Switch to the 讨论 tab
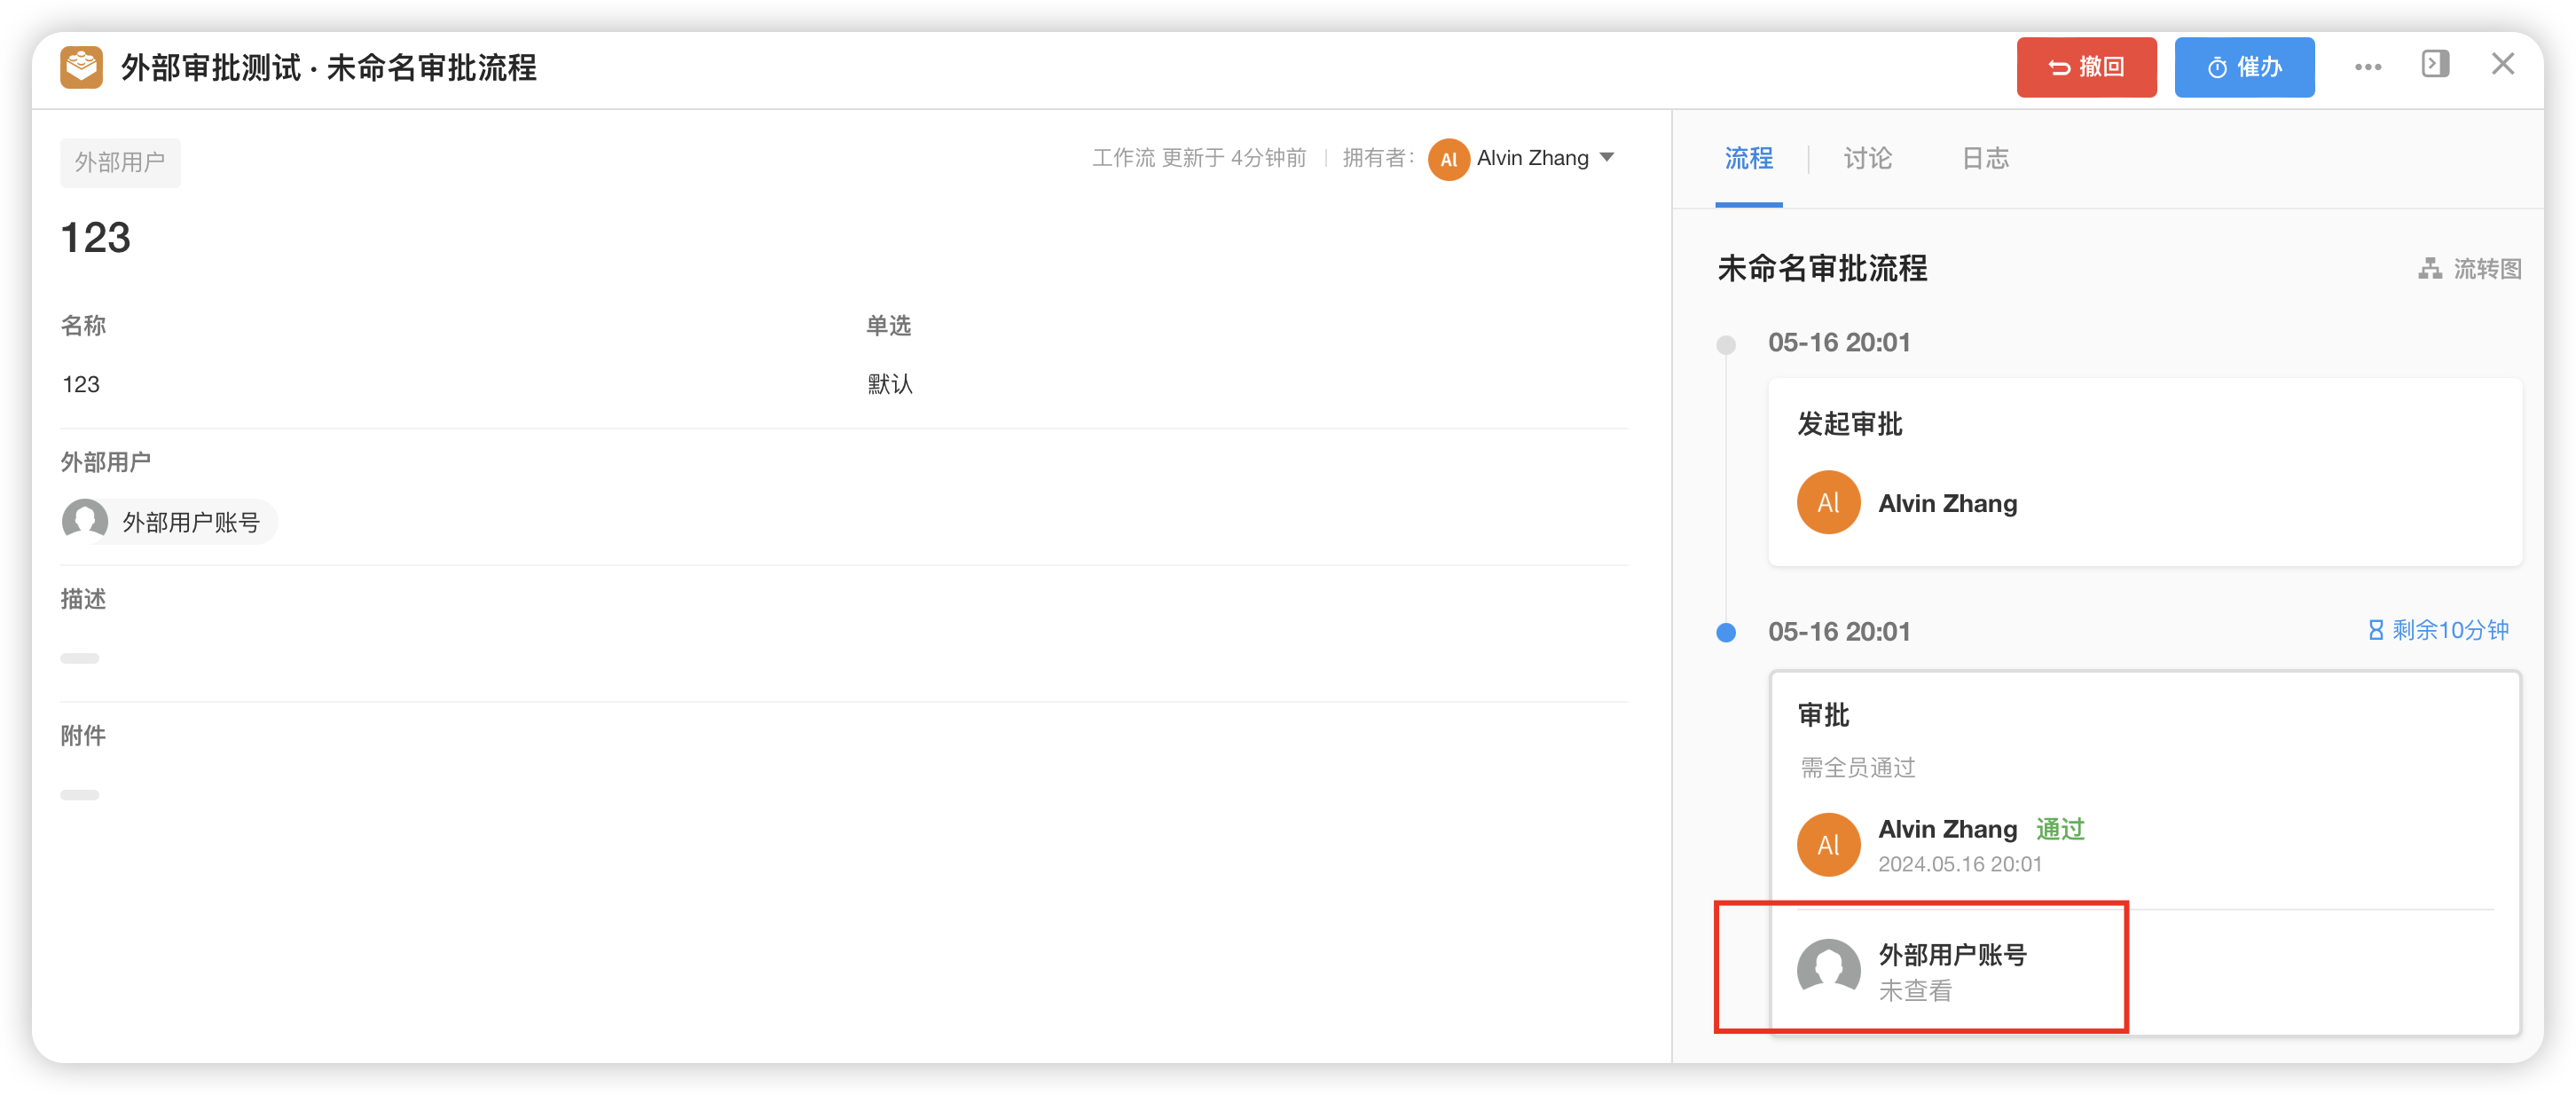 (1867, 158)
